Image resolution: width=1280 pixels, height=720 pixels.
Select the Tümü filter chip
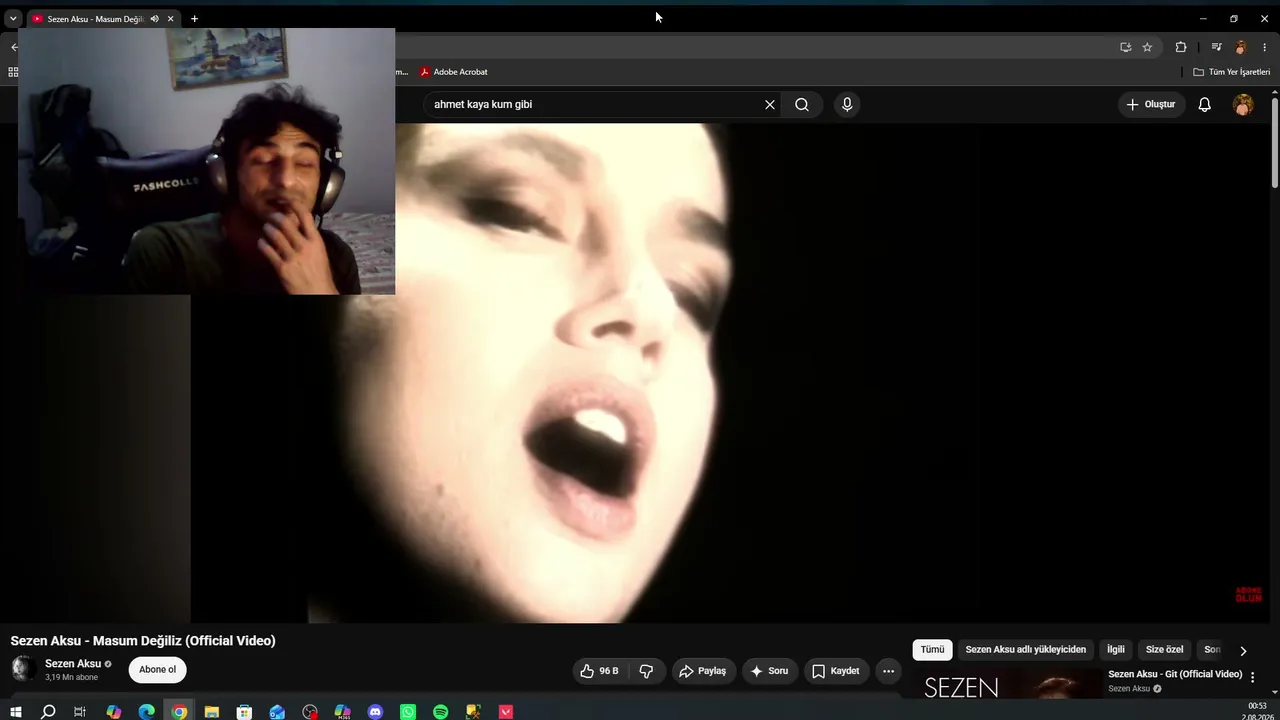coord(932,650)
